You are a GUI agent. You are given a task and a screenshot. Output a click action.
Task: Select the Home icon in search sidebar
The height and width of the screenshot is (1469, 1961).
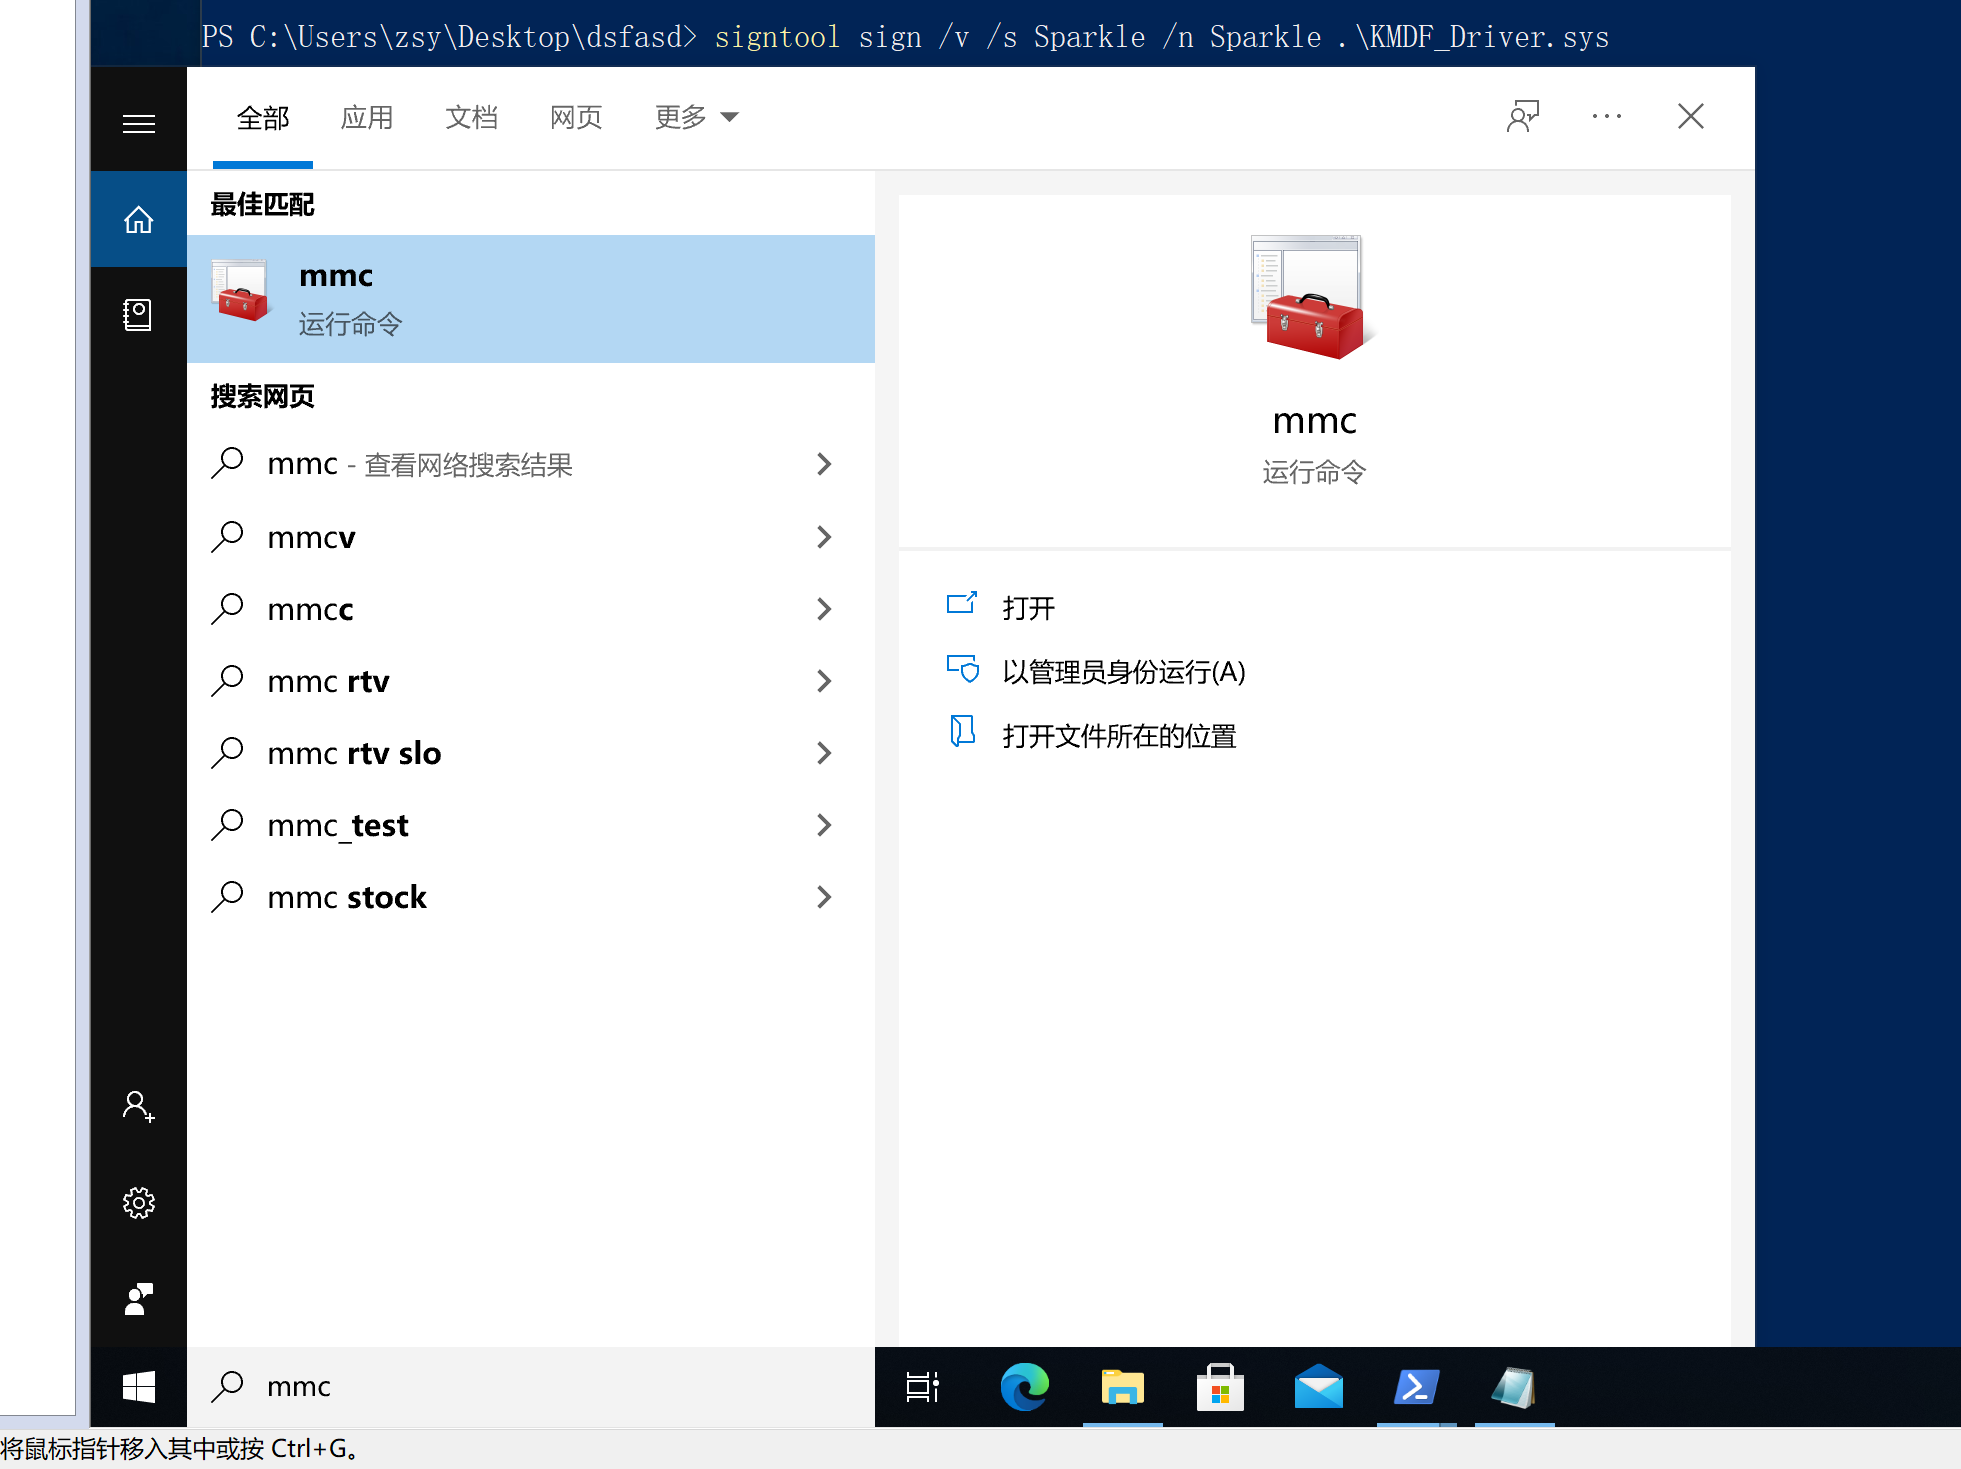pos(138,219)
